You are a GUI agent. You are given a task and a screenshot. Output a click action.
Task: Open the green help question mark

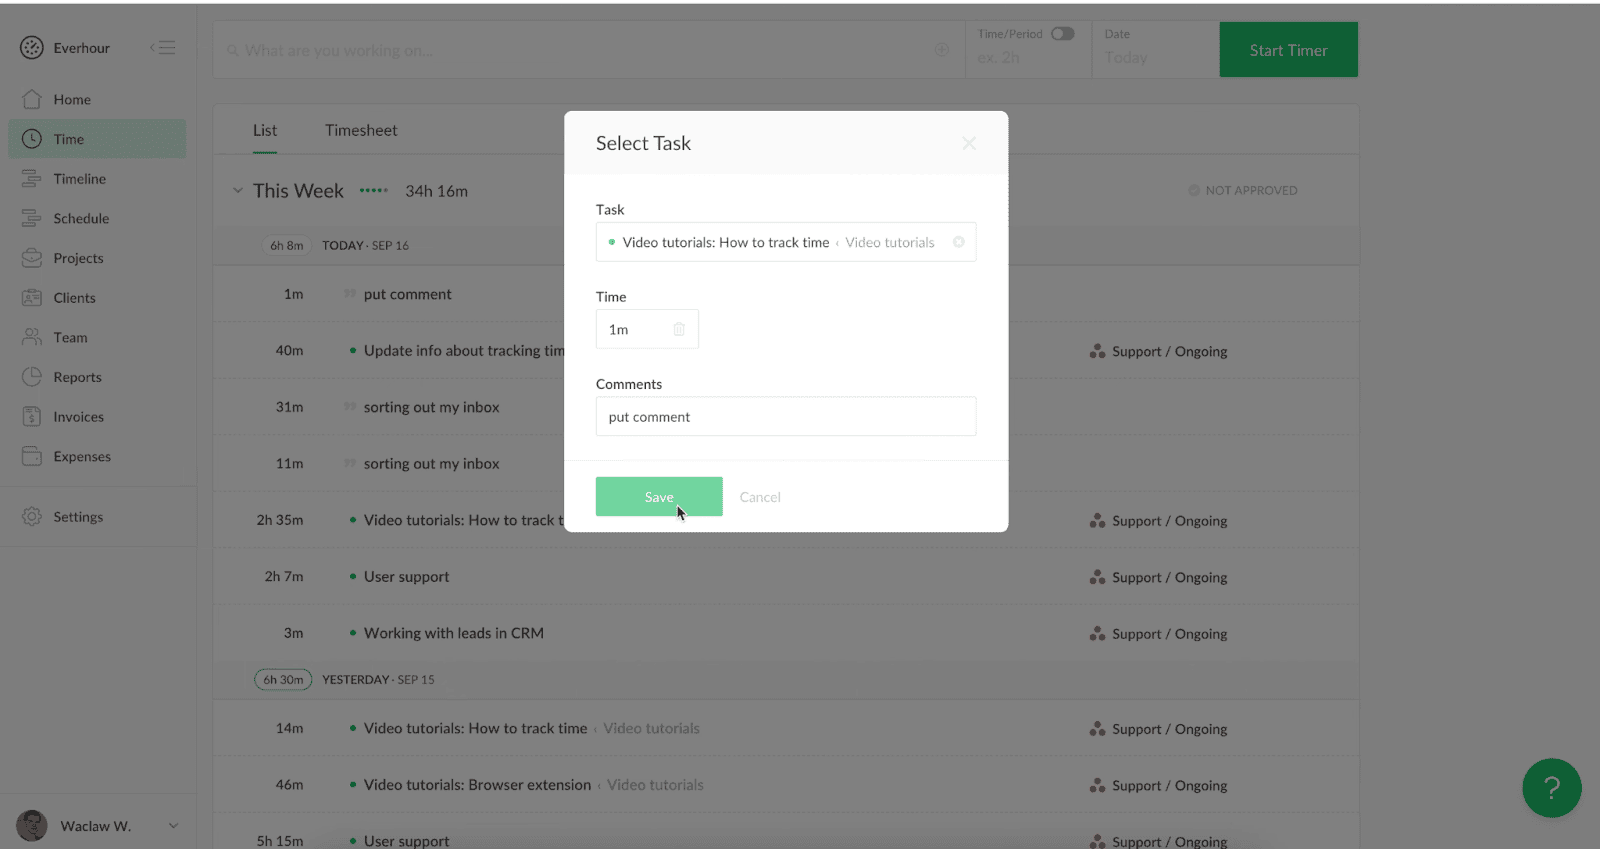[1551, 788]
